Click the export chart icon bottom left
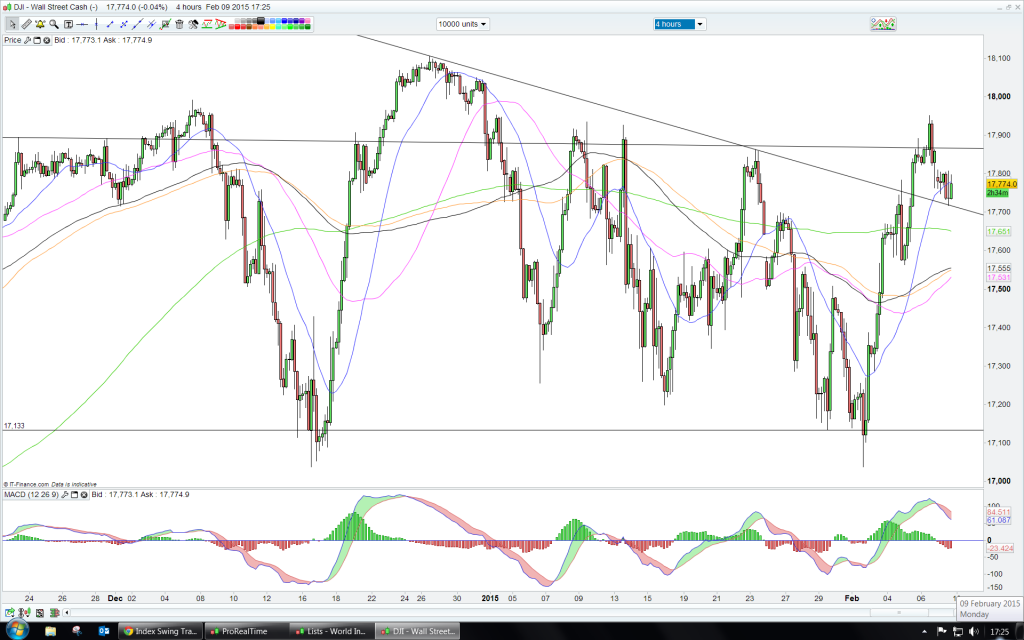This screenshot has height=640, width=1024. click(x=10, y=613)
